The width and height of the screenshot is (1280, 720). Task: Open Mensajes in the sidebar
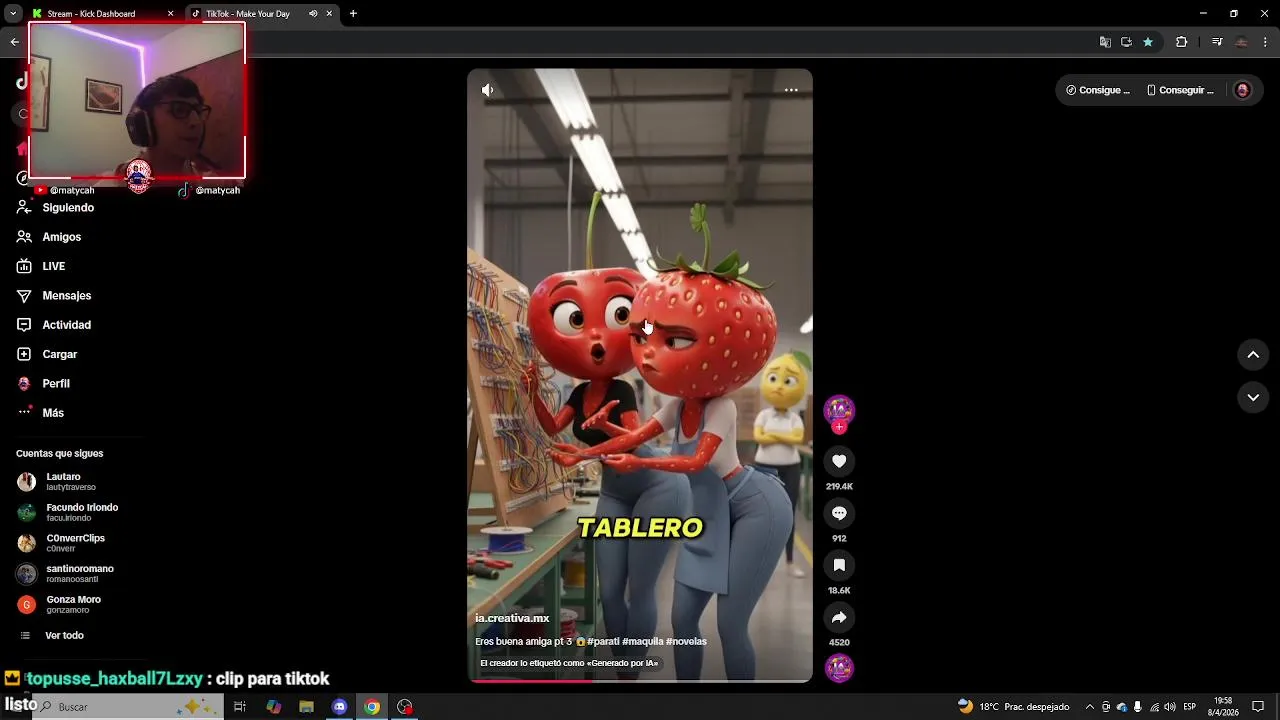[54, 296]
